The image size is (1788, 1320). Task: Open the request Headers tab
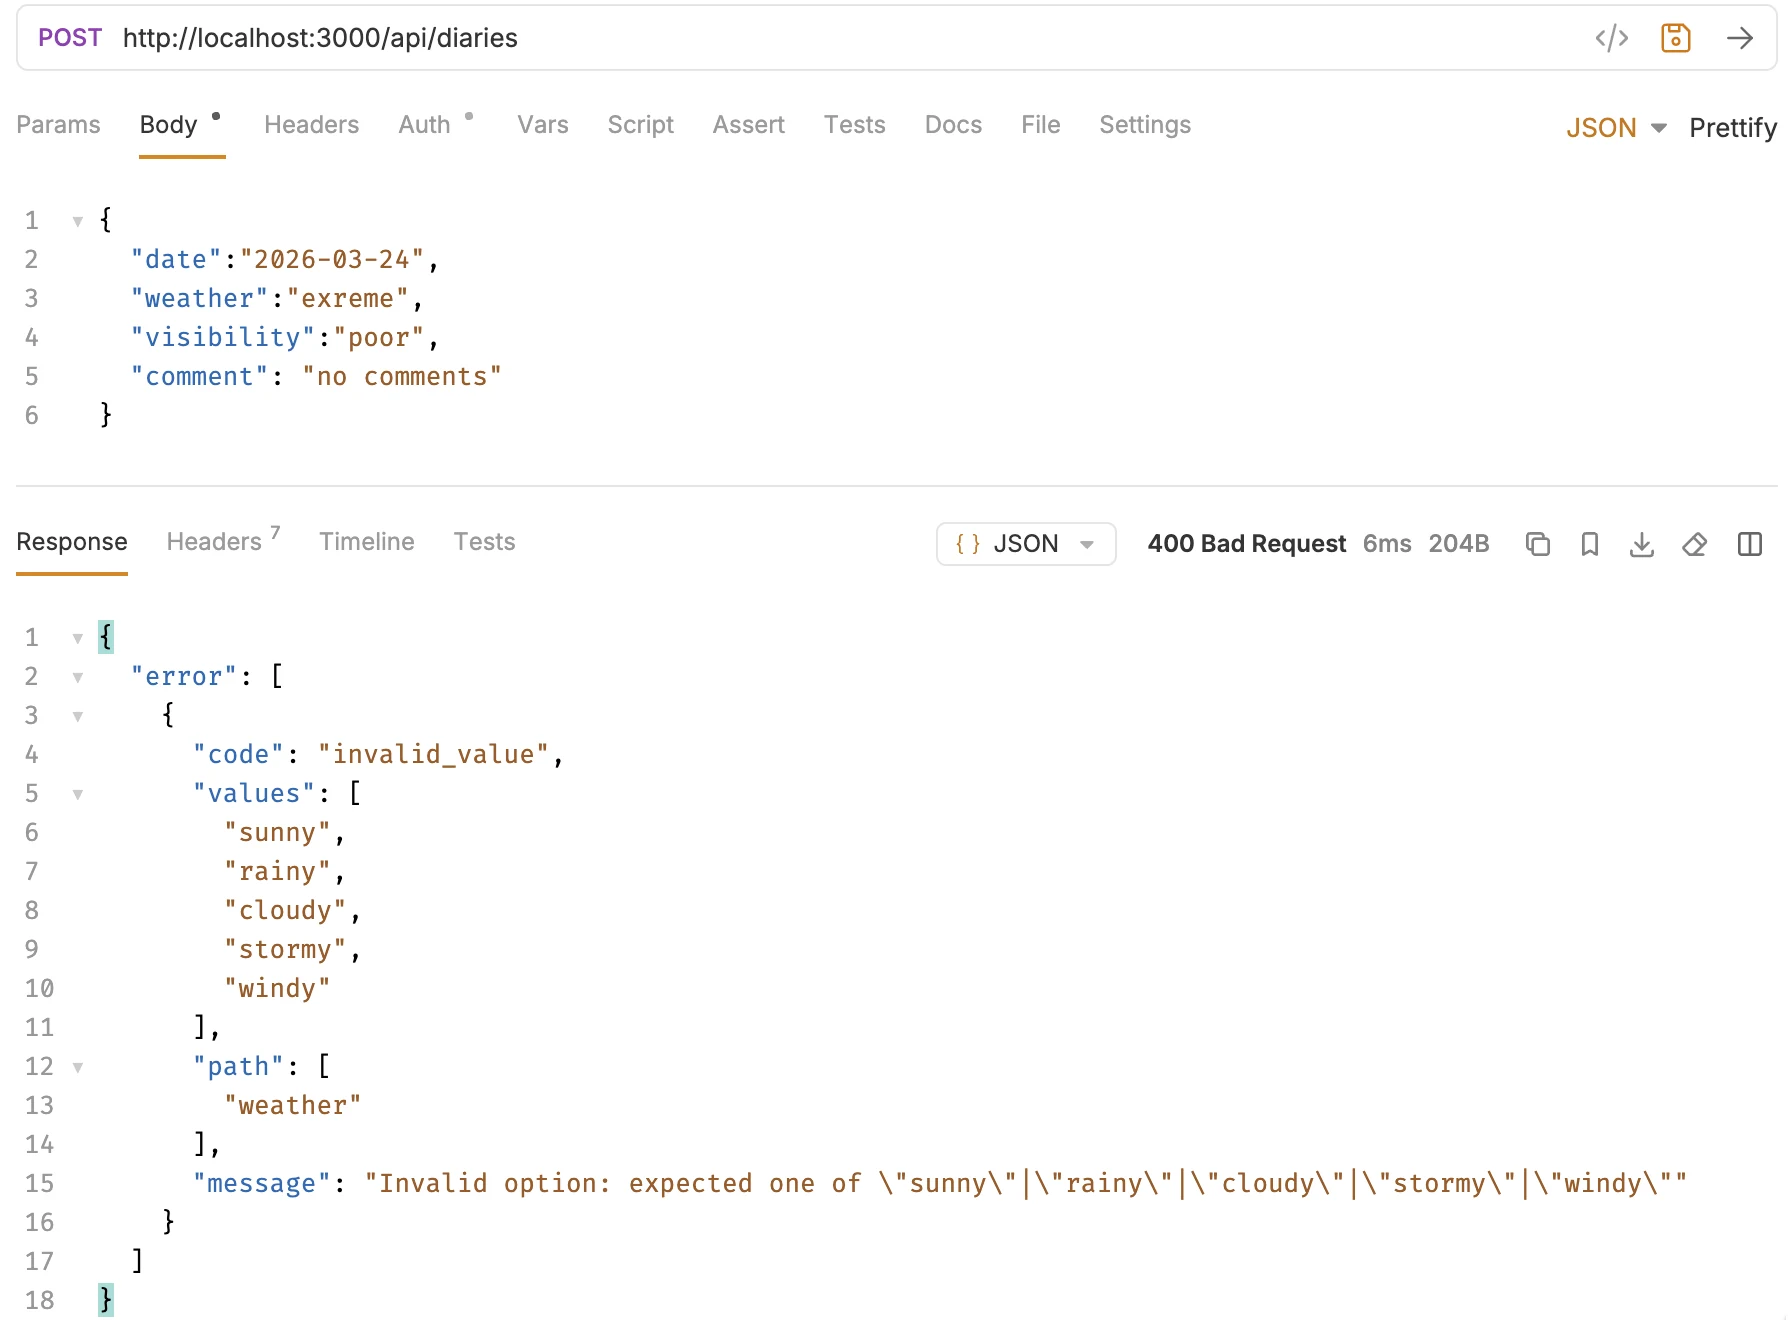point(311,125)
